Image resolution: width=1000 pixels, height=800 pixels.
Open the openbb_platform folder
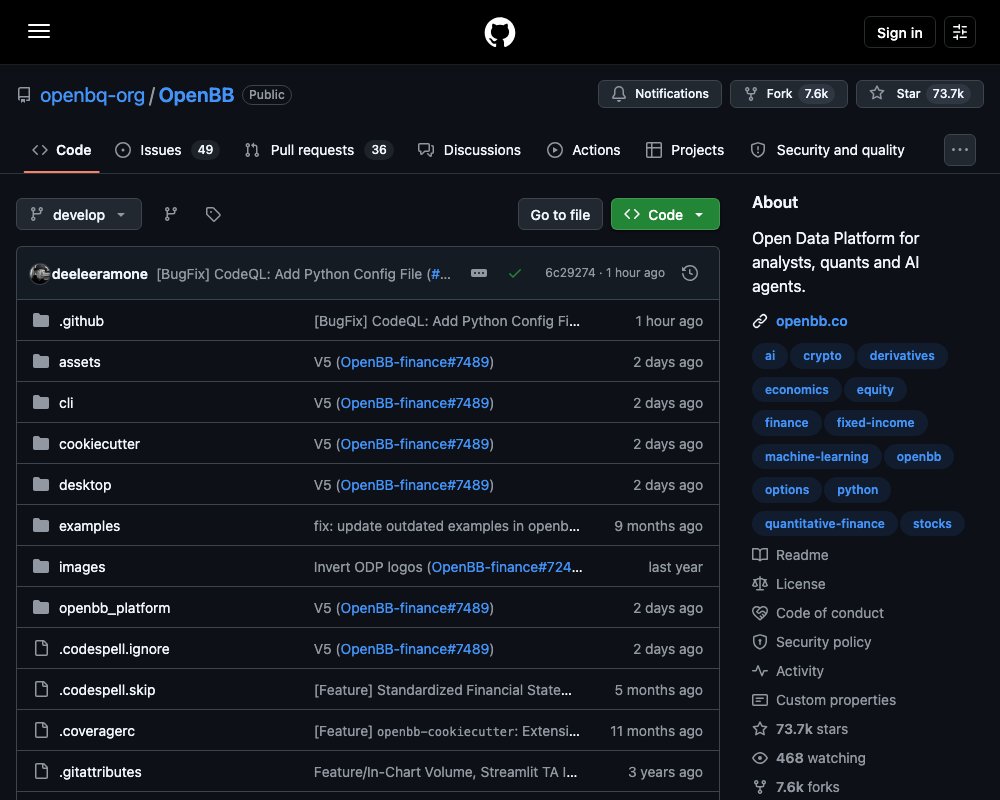pos(114,607)
